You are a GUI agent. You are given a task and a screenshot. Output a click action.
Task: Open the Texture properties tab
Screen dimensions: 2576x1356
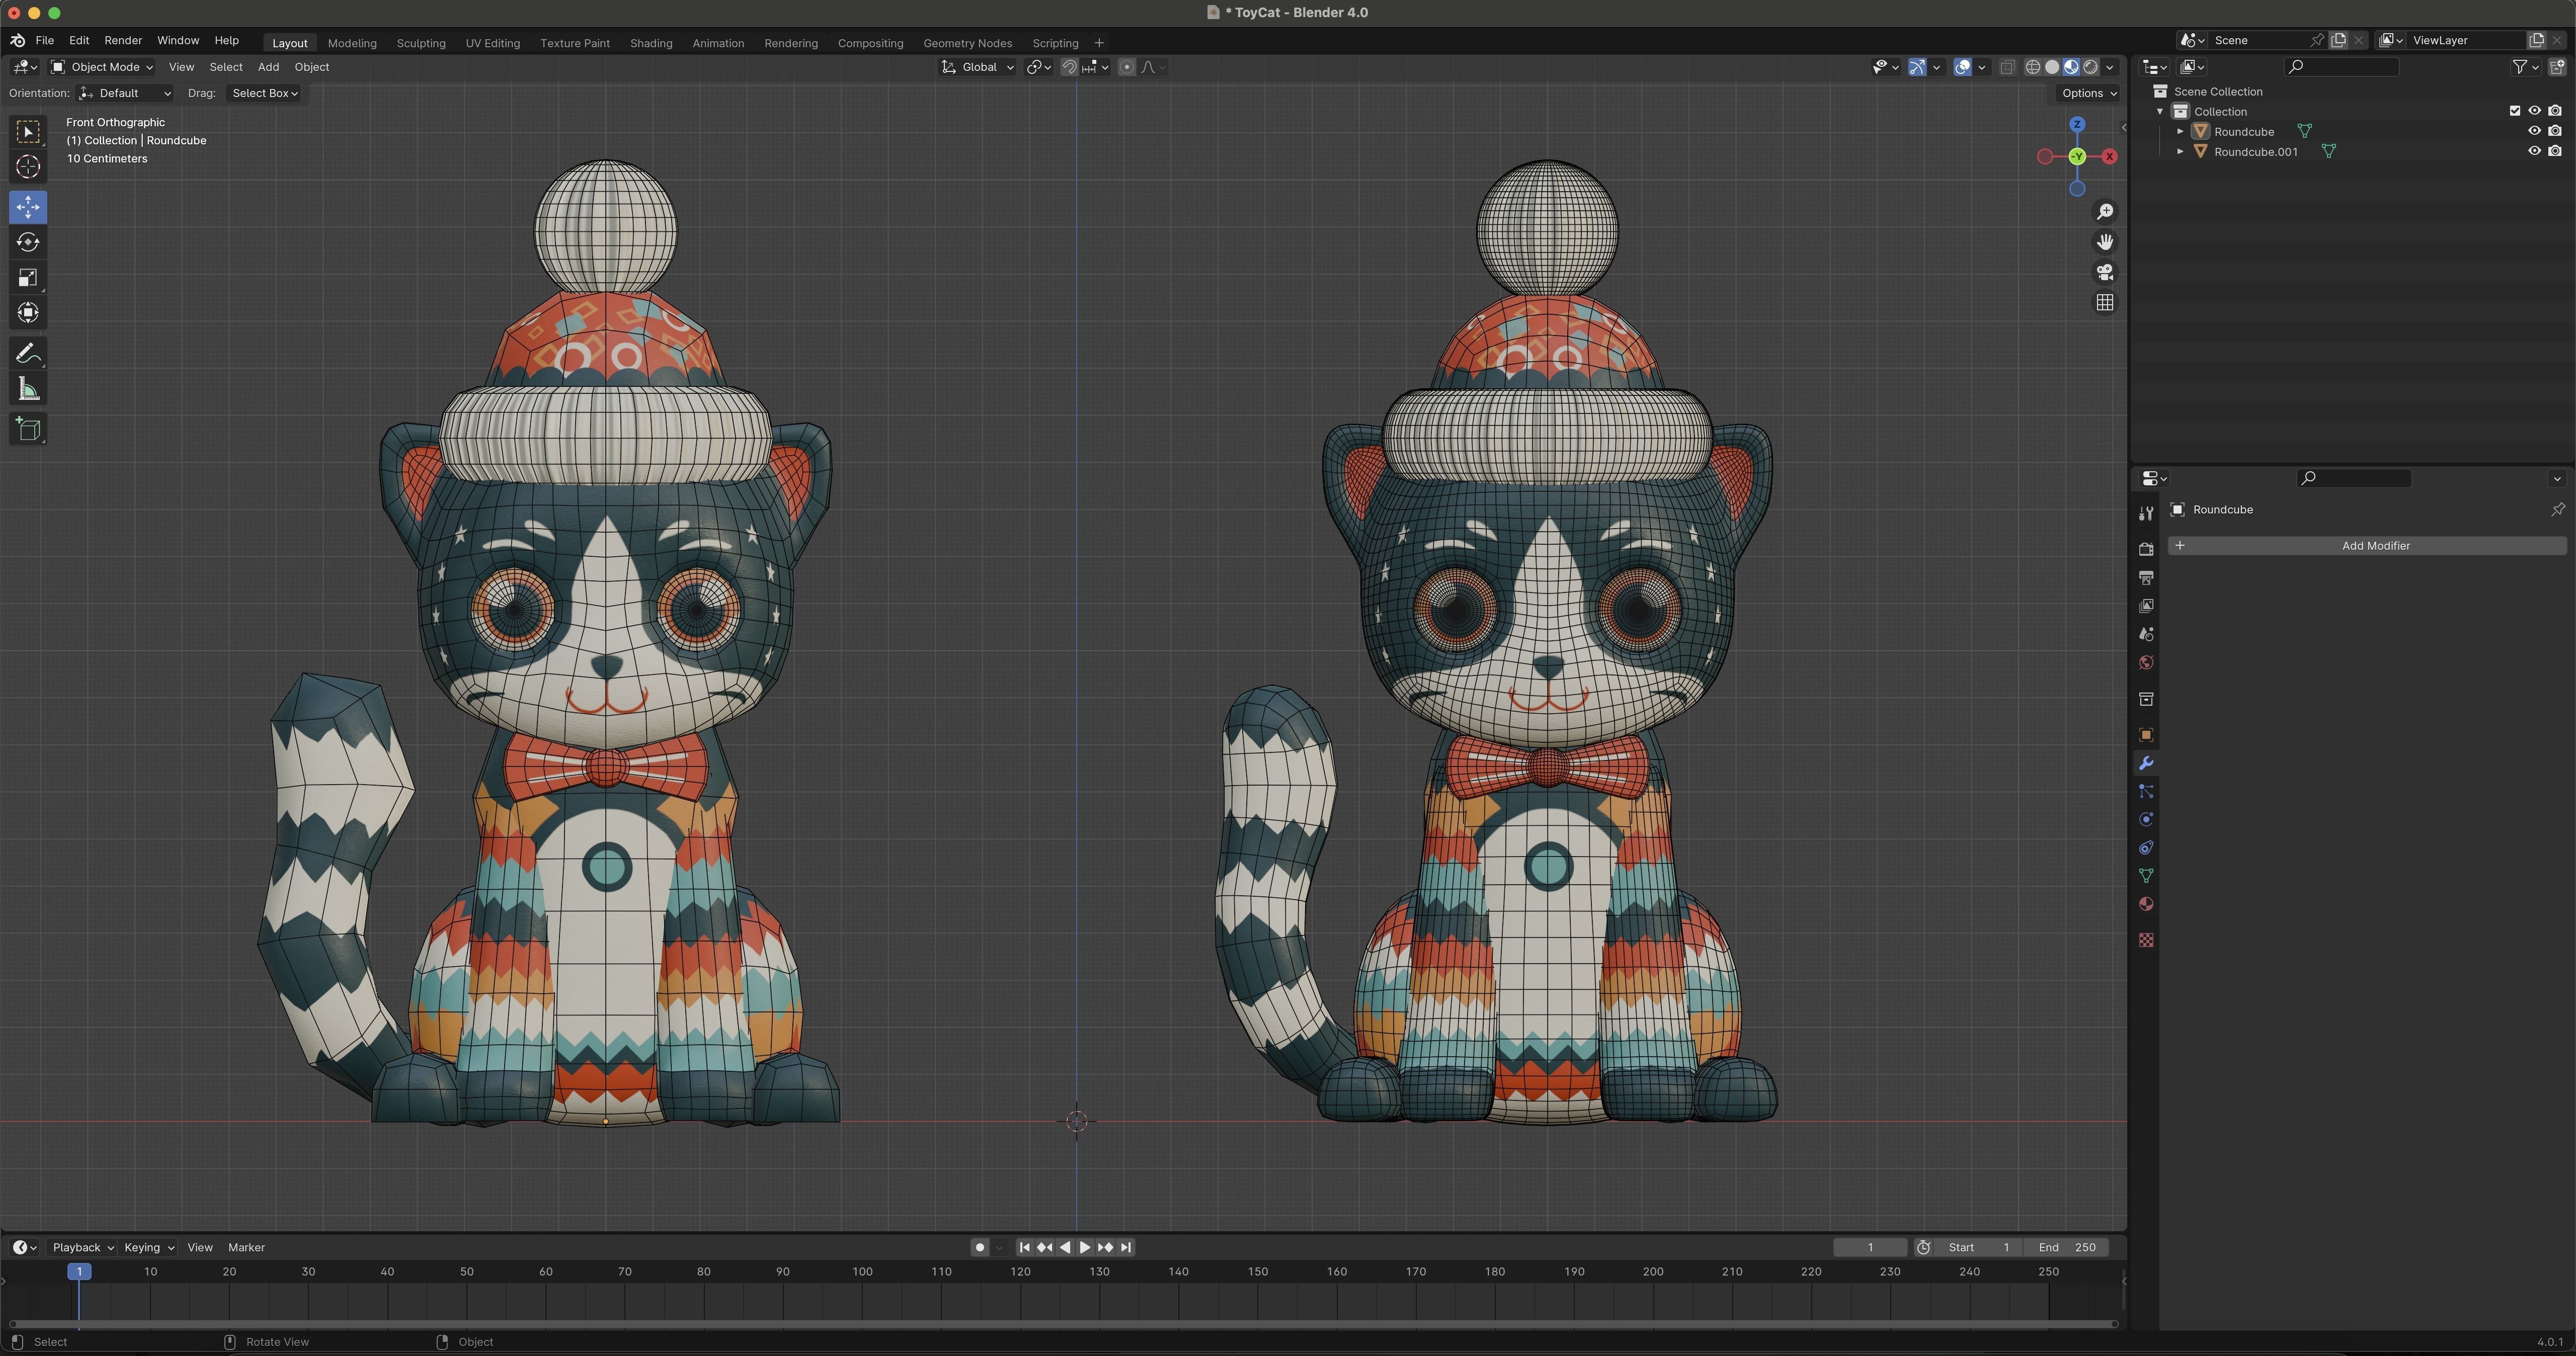(x=2146, y=940)
